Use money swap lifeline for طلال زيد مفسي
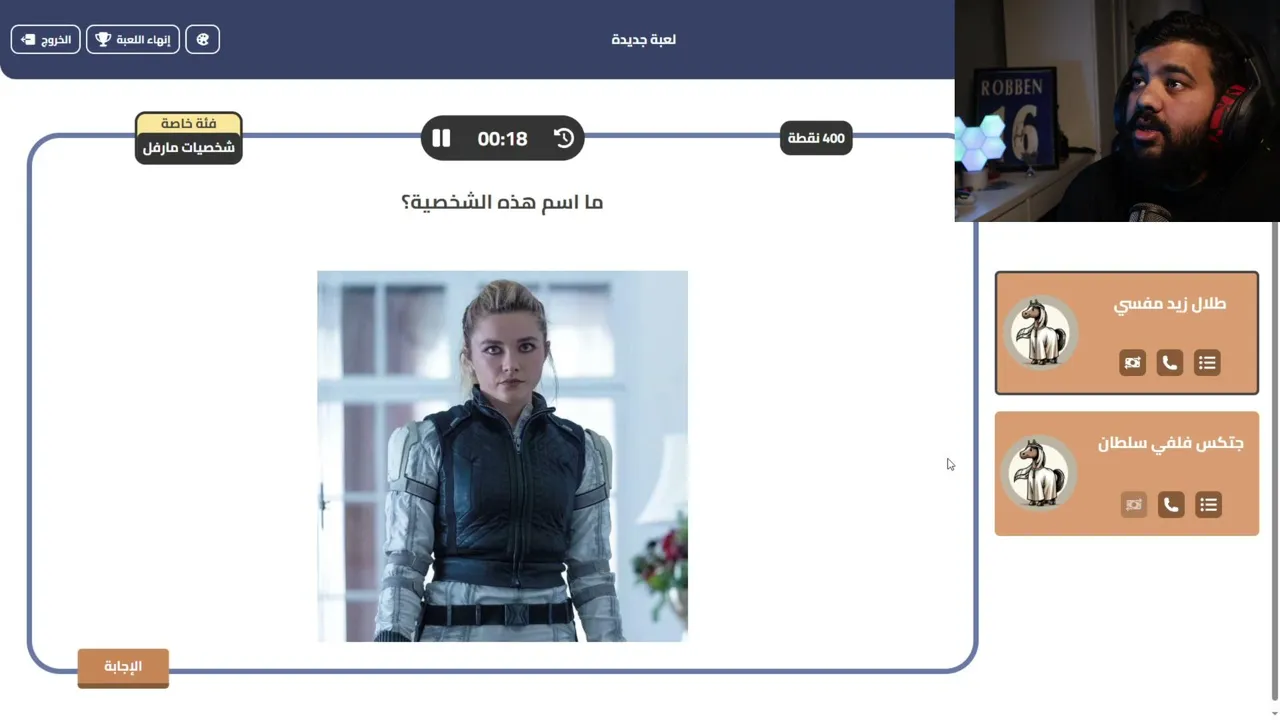 click(1132, 363)
